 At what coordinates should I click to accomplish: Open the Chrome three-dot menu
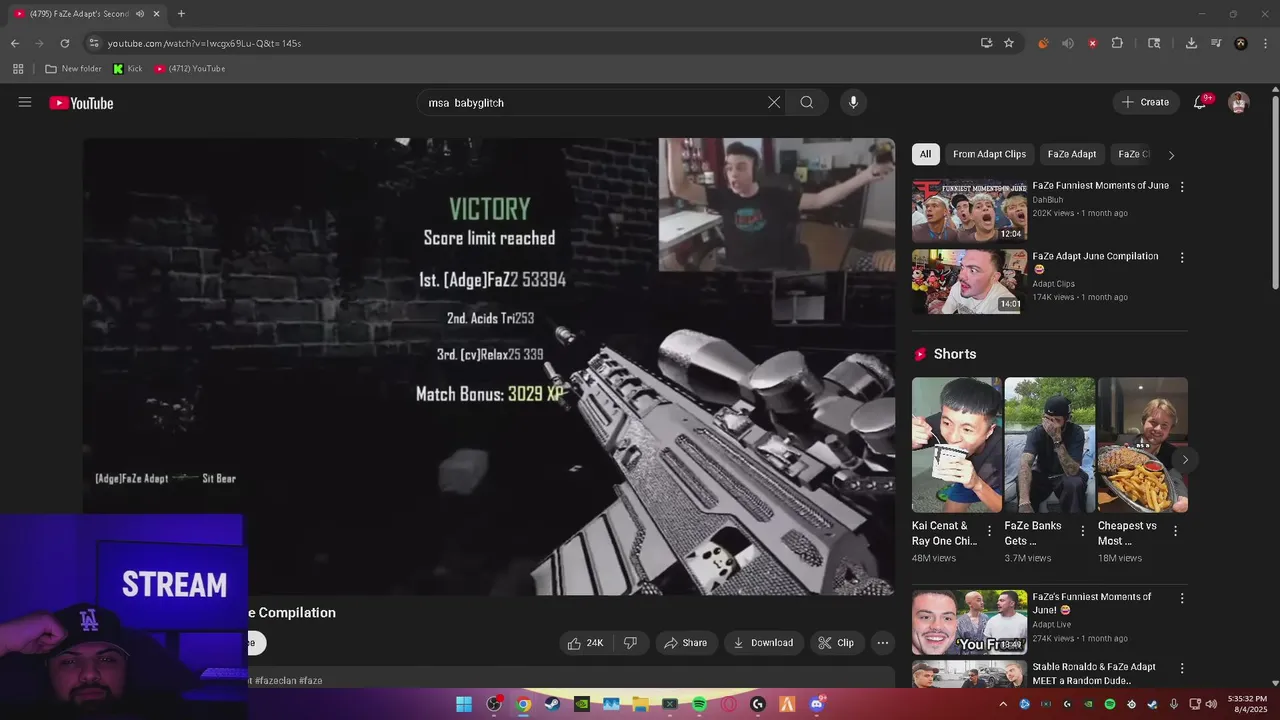click(1266, 43)
